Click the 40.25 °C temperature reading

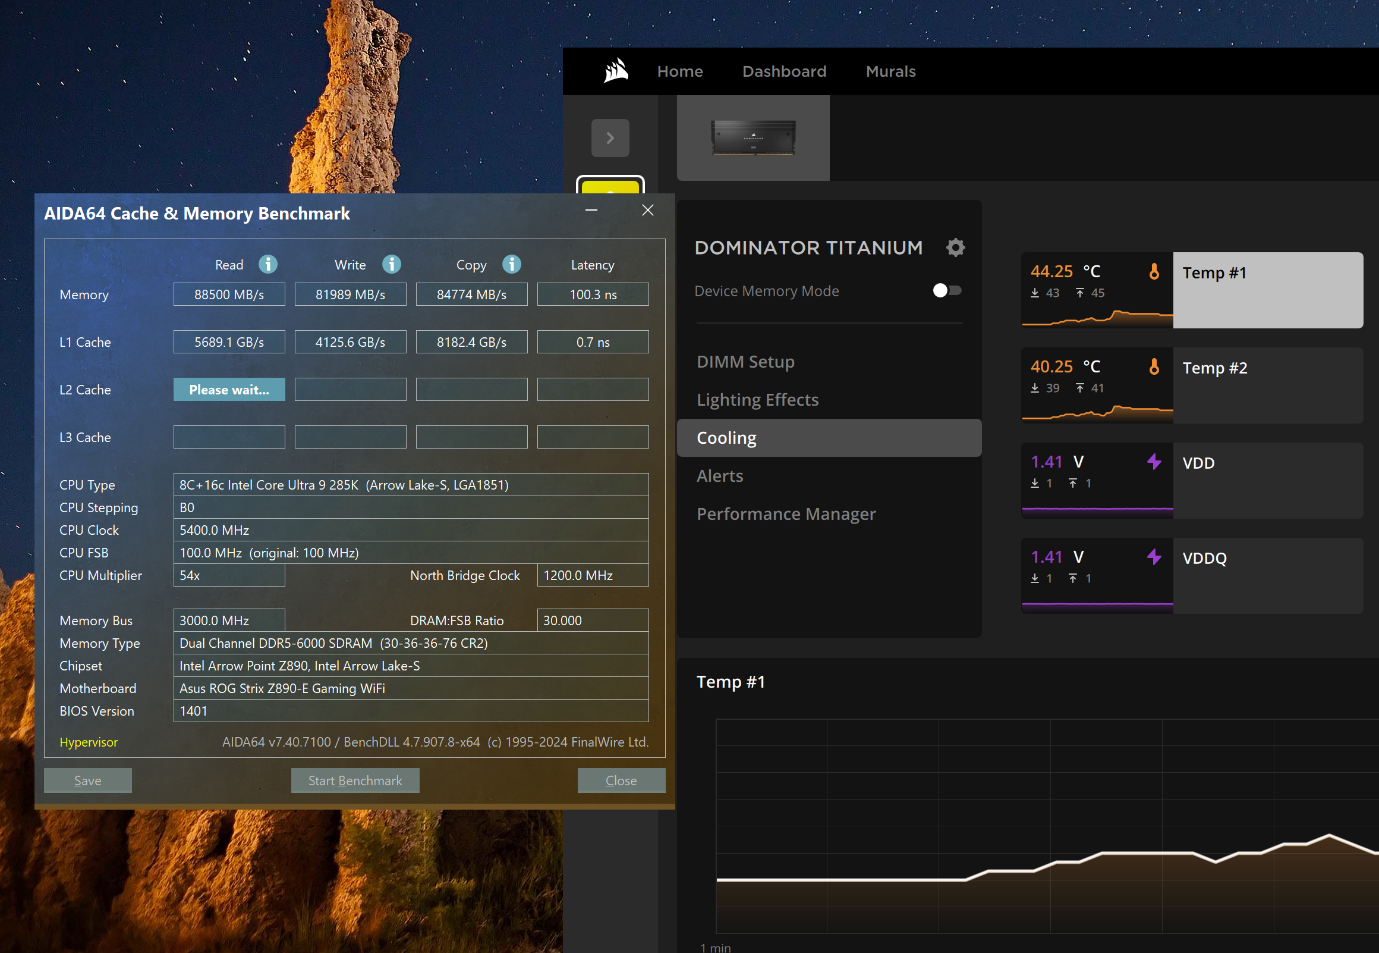pyautogui.click(x=1065, y=366)
